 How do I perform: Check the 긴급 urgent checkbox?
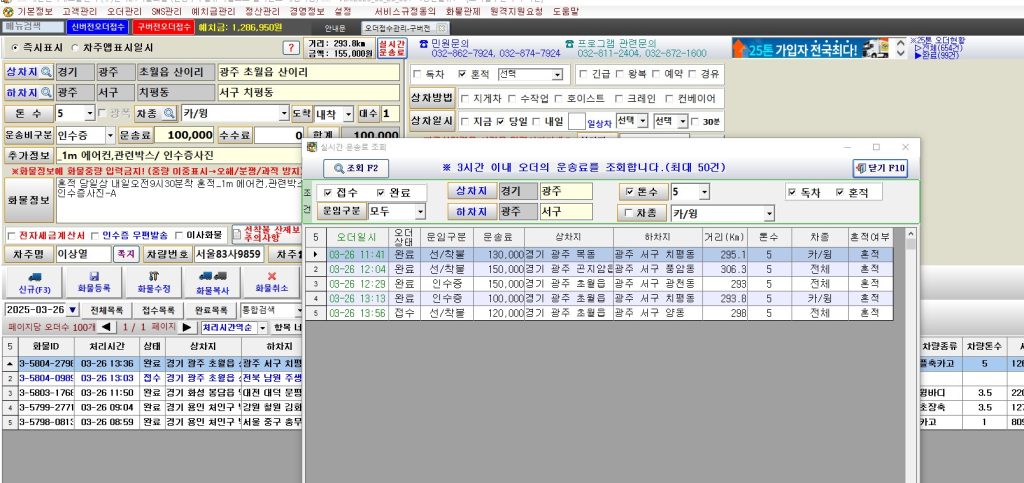(583, 74)
